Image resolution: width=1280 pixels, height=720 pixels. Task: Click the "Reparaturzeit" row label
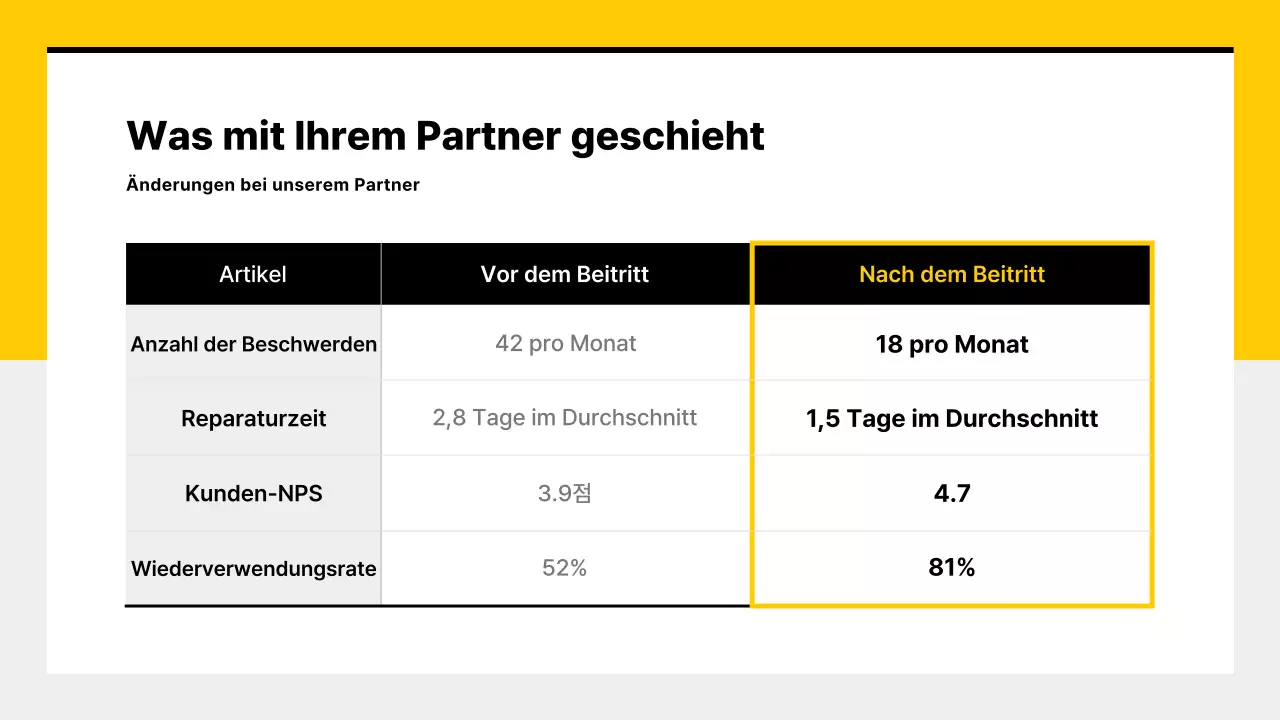254,418
